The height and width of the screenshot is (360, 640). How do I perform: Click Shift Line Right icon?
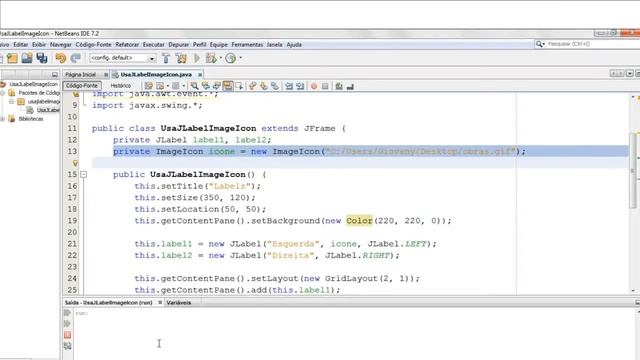pyautogui.click(x=300, y=86)
